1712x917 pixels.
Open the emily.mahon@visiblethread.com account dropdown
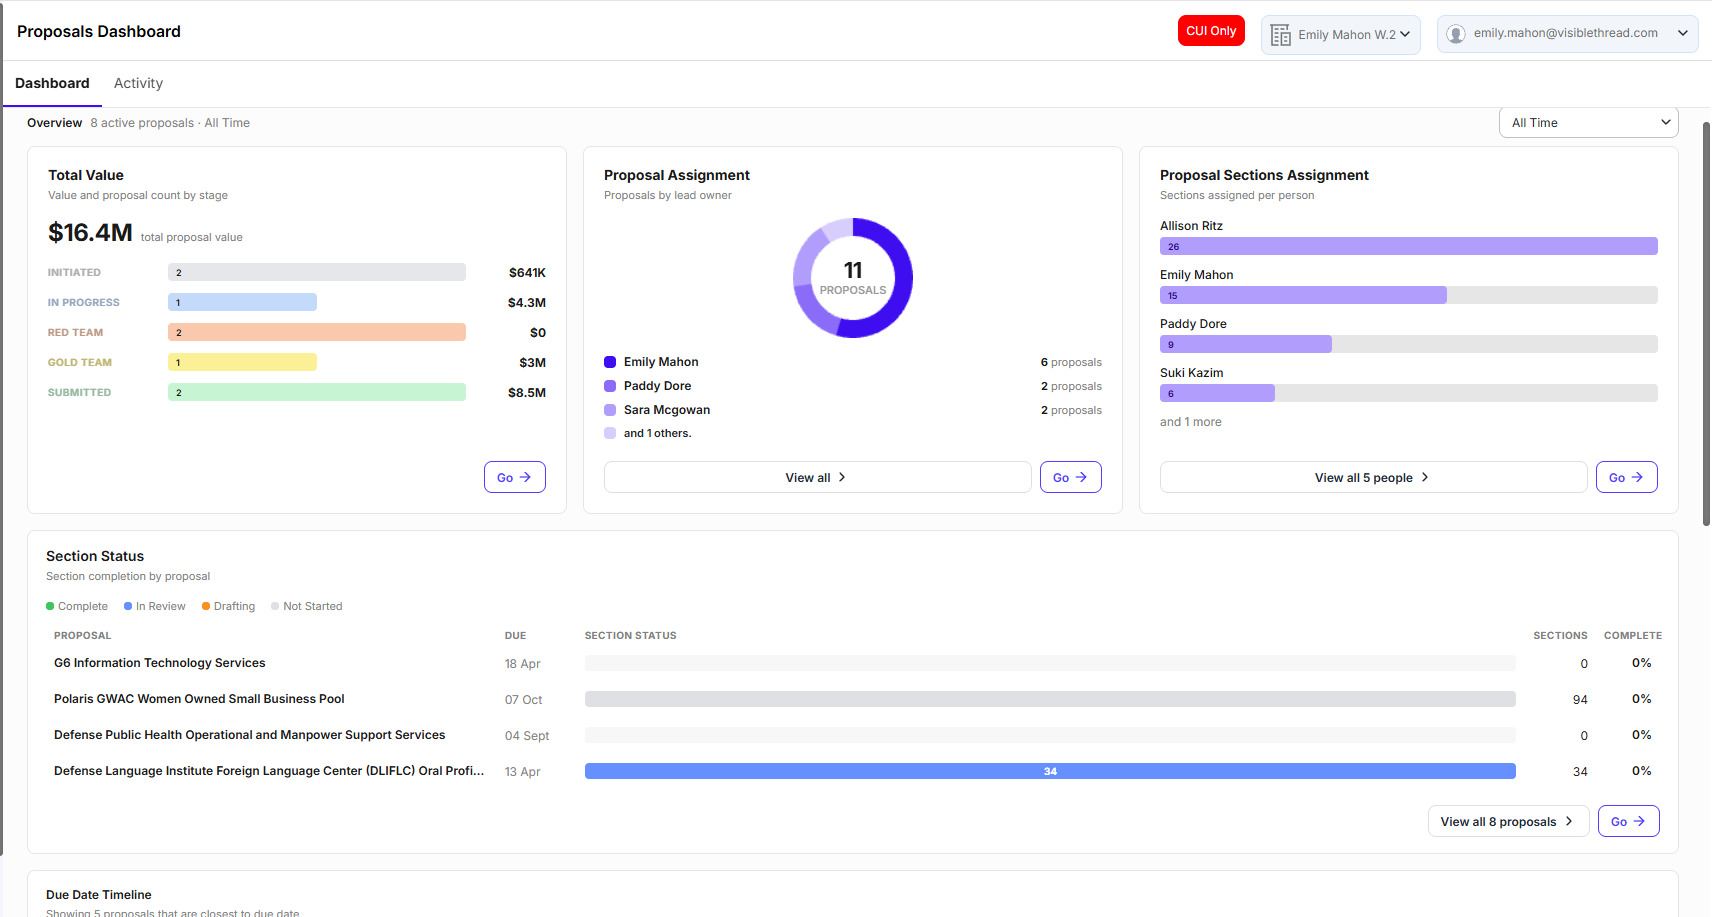point(1567,34)
